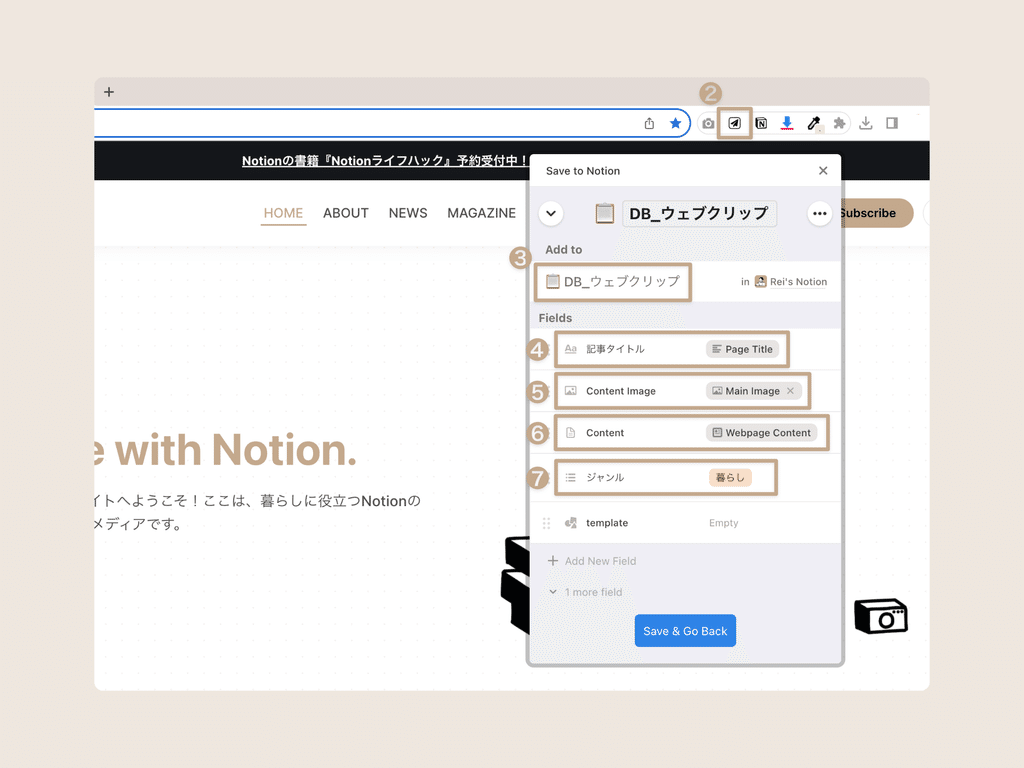Screen dimensions: 1024x768
Task: Set the Empty template value
Action: point(724,523)
